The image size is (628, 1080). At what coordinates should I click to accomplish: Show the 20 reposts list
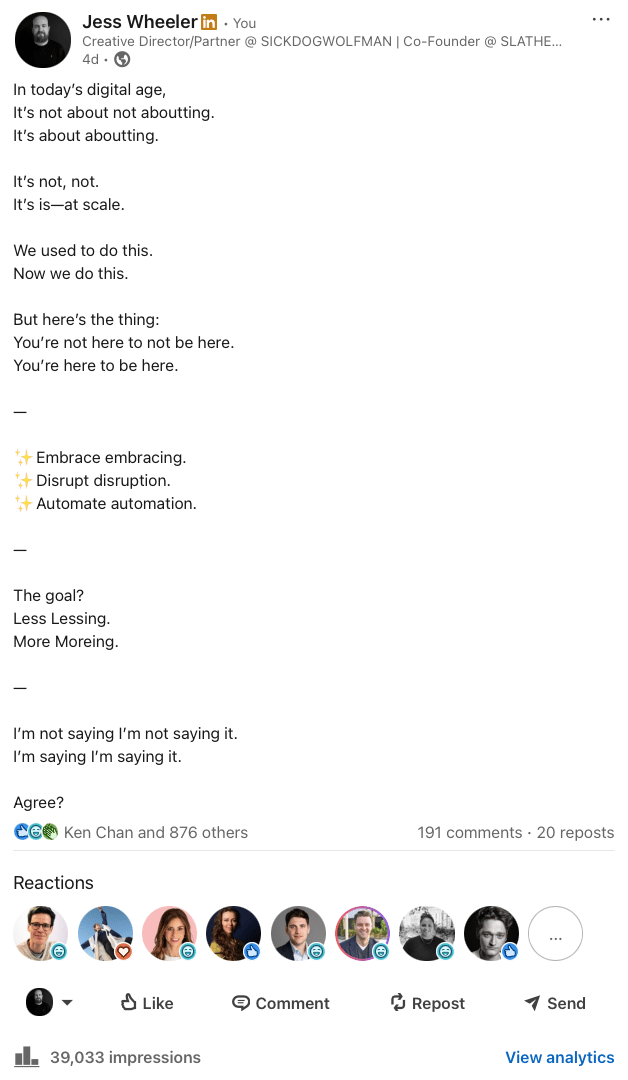[x=575, y=832]
